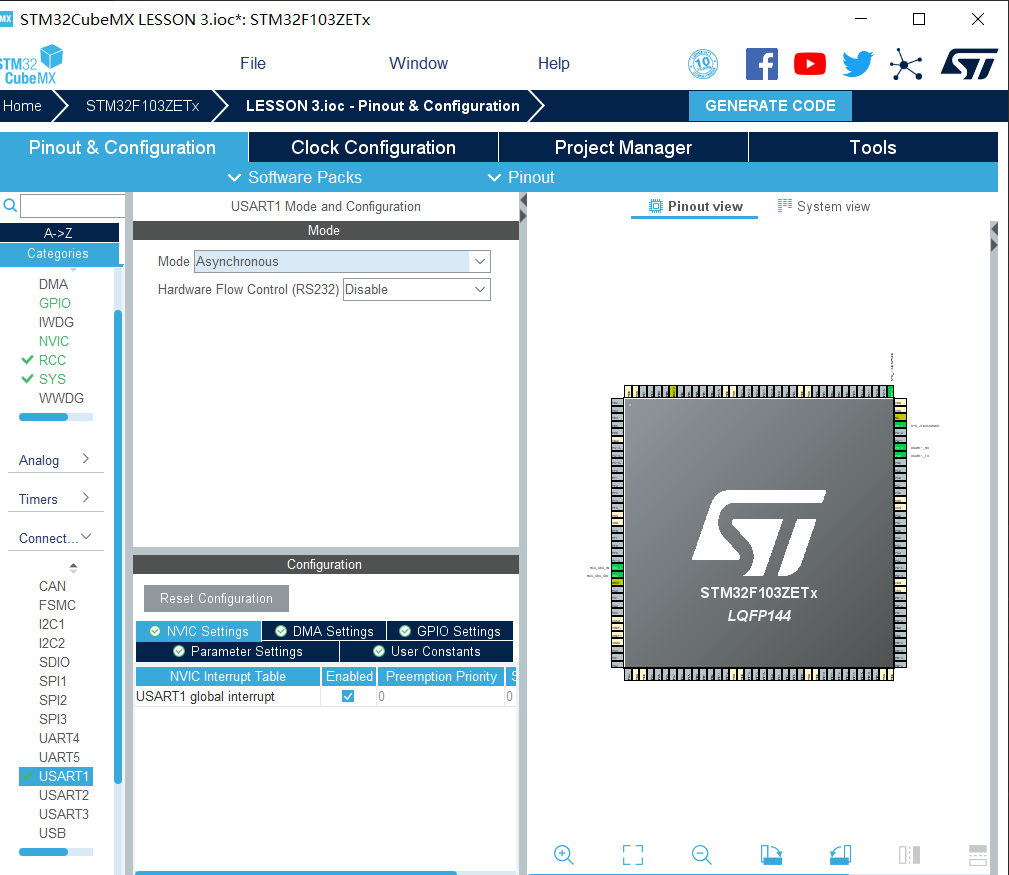Rotate the chip clockwise

point(770,855)
